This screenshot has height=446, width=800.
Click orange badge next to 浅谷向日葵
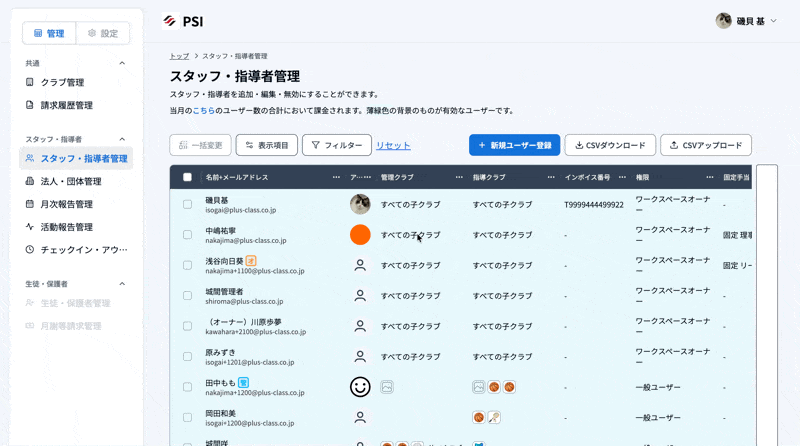pos(251,261)
